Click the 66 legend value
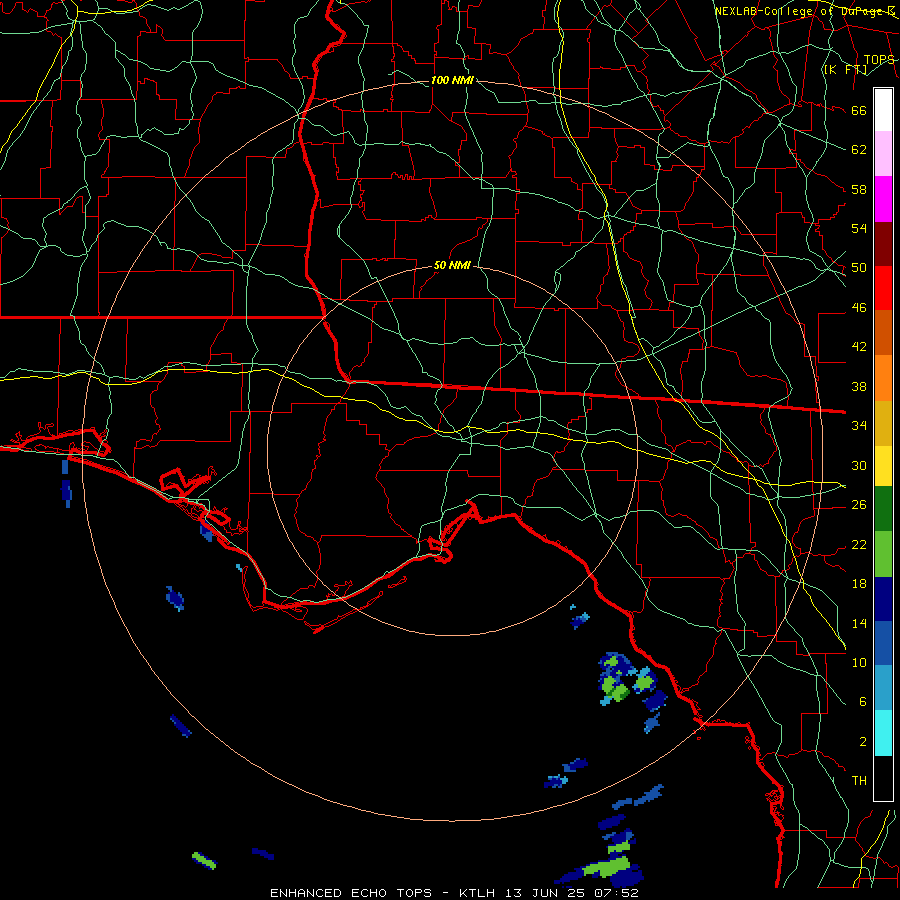This screenshot has height=900, width=900. (859, 110)
